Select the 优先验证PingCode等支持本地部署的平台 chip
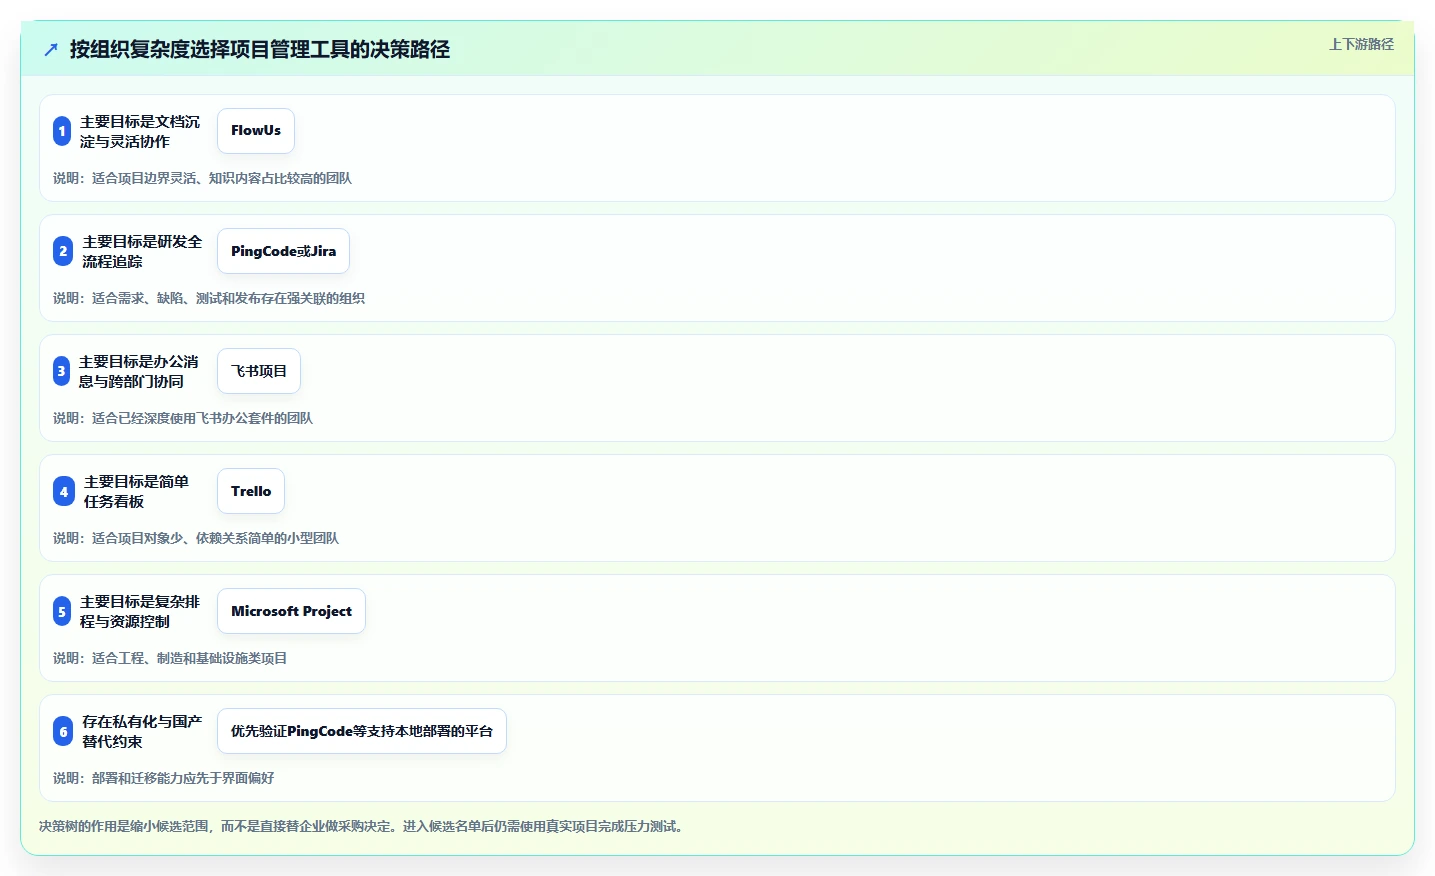Image resolution: width=1435 pixels, height=876 pixels. click(x=362, y=731)
